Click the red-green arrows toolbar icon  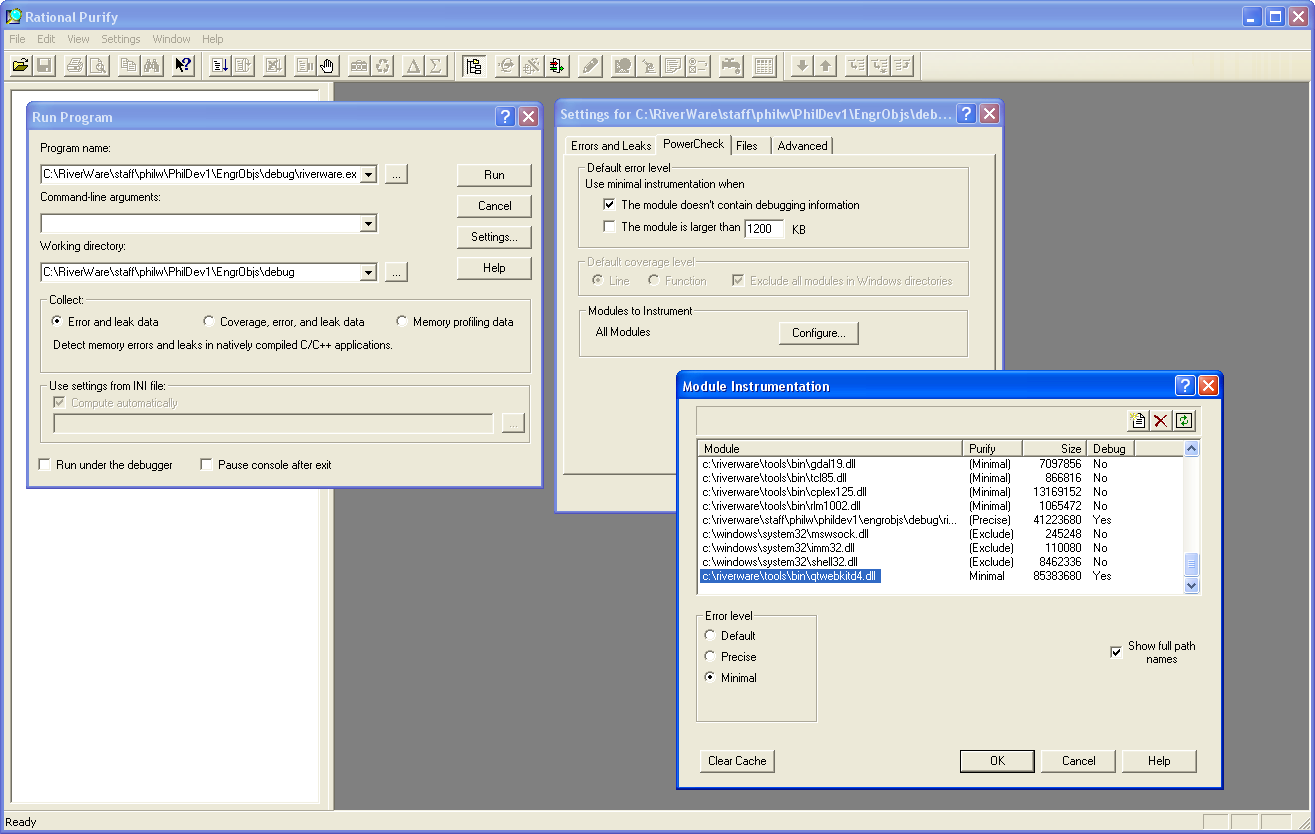coord(557,66)
